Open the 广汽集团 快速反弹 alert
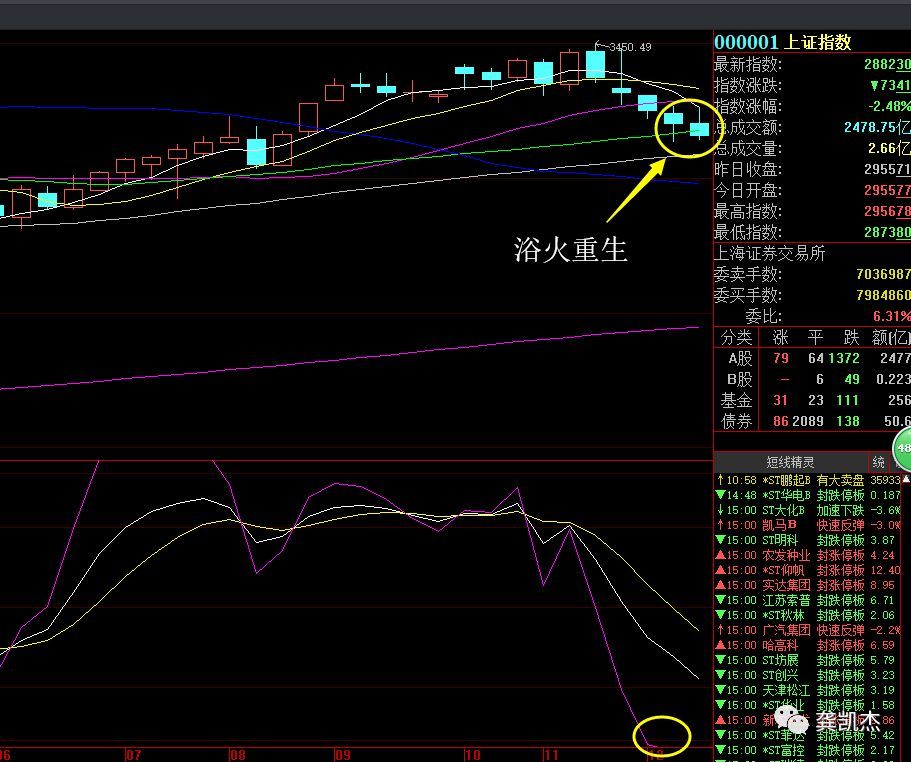Image resolution: width=911 pixels, height=762 pixels. [x=808, y=630]
